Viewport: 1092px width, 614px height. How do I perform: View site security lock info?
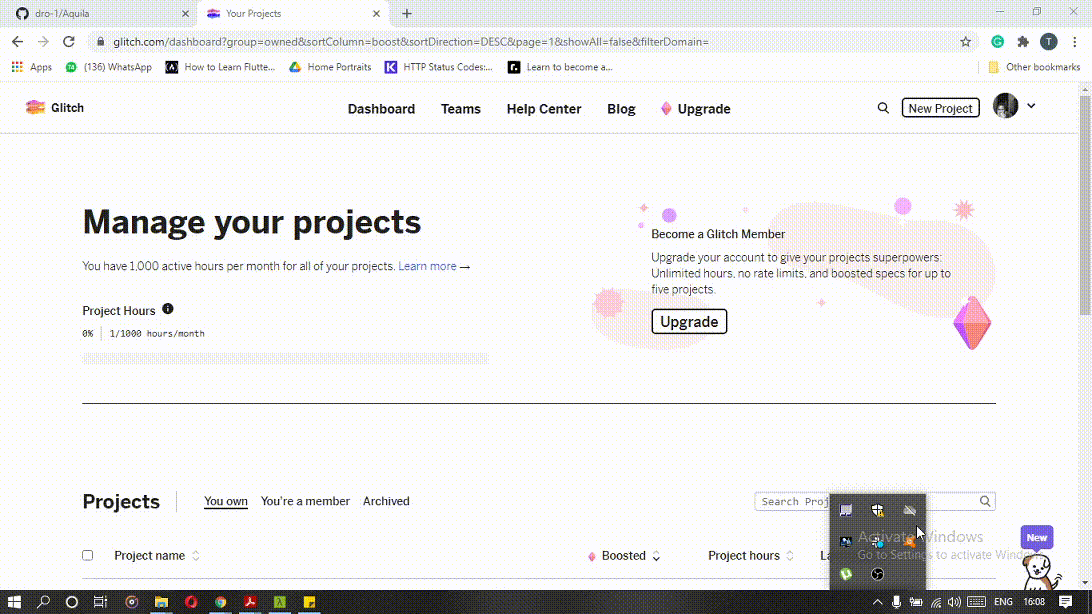pos(100,42)
